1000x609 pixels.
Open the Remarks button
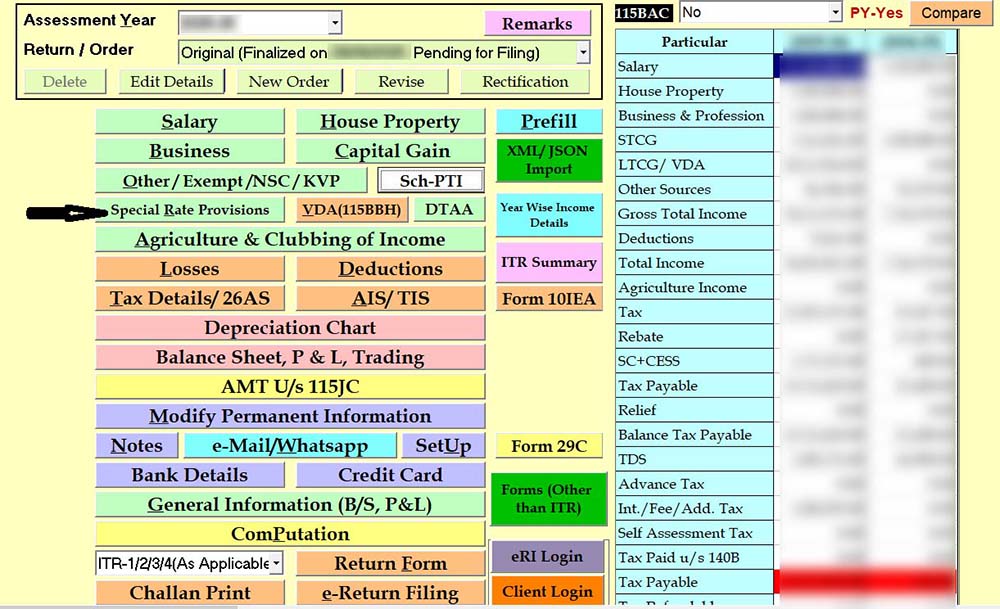coord(537,24)
